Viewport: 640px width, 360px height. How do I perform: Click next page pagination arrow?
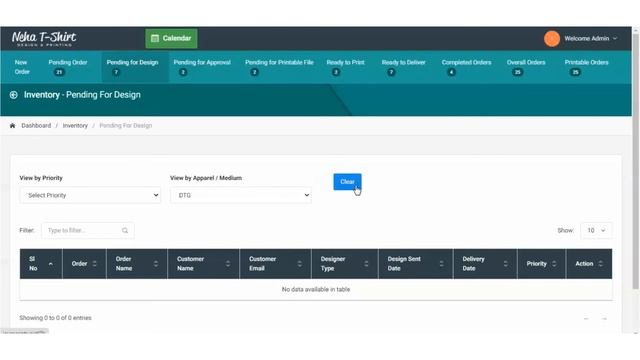(x=604, y=318)
